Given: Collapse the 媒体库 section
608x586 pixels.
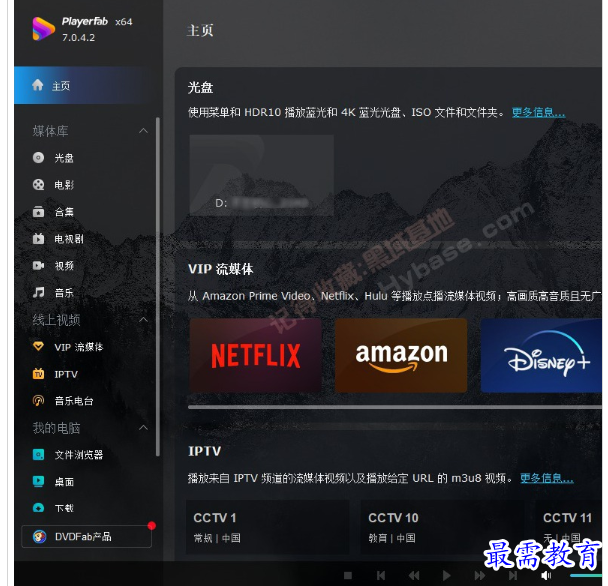Looking at the screenshot, I should click(x=143, y=131).
